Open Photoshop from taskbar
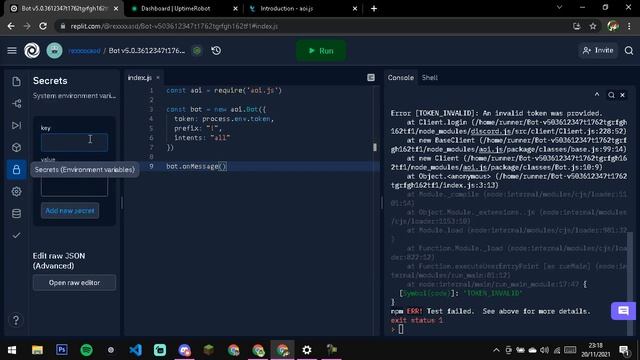Screen dimensions: 640x360 pyautogui.click(x=62, y=350)
